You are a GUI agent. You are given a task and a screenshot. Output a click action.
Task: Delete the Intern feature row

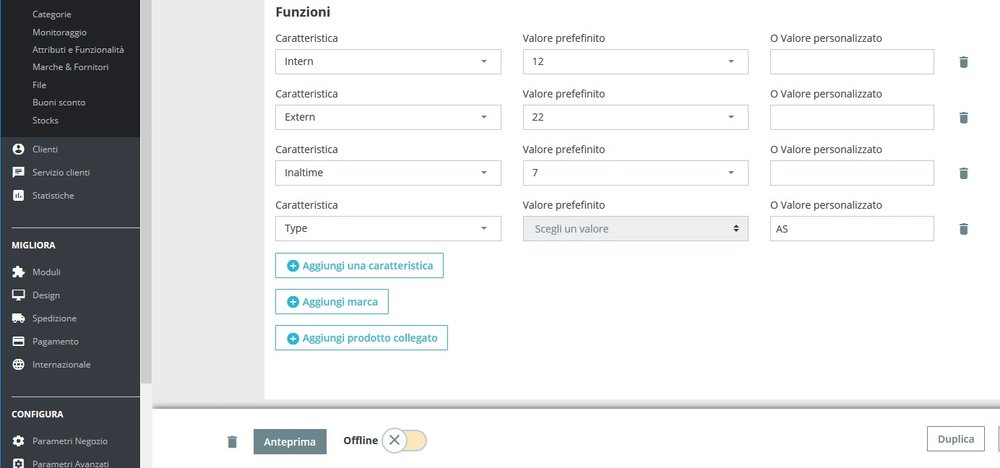pyautogui.click(x=963, y=62)
